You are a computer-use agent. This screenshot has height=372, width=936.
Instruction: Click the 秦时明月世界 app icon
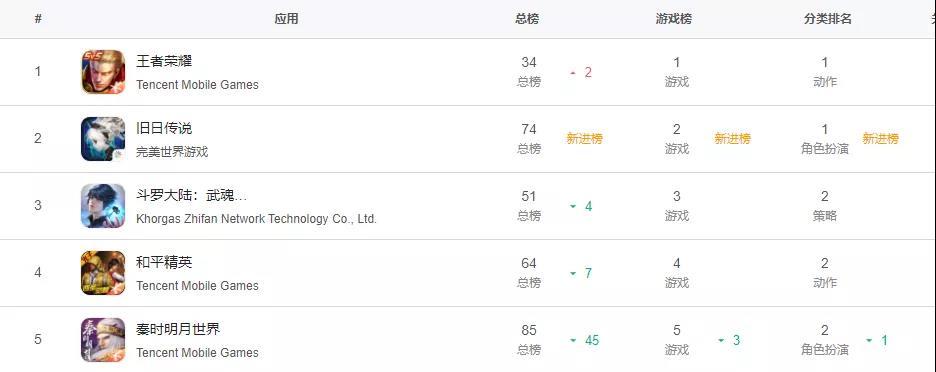pos(103,340)
